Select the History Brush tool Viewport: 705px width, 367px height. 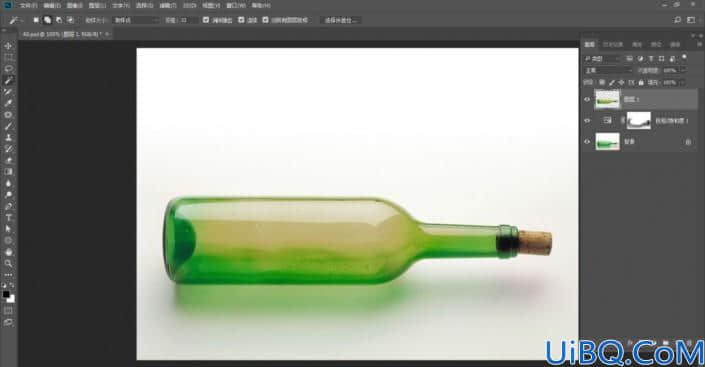(x=8, y=149)
